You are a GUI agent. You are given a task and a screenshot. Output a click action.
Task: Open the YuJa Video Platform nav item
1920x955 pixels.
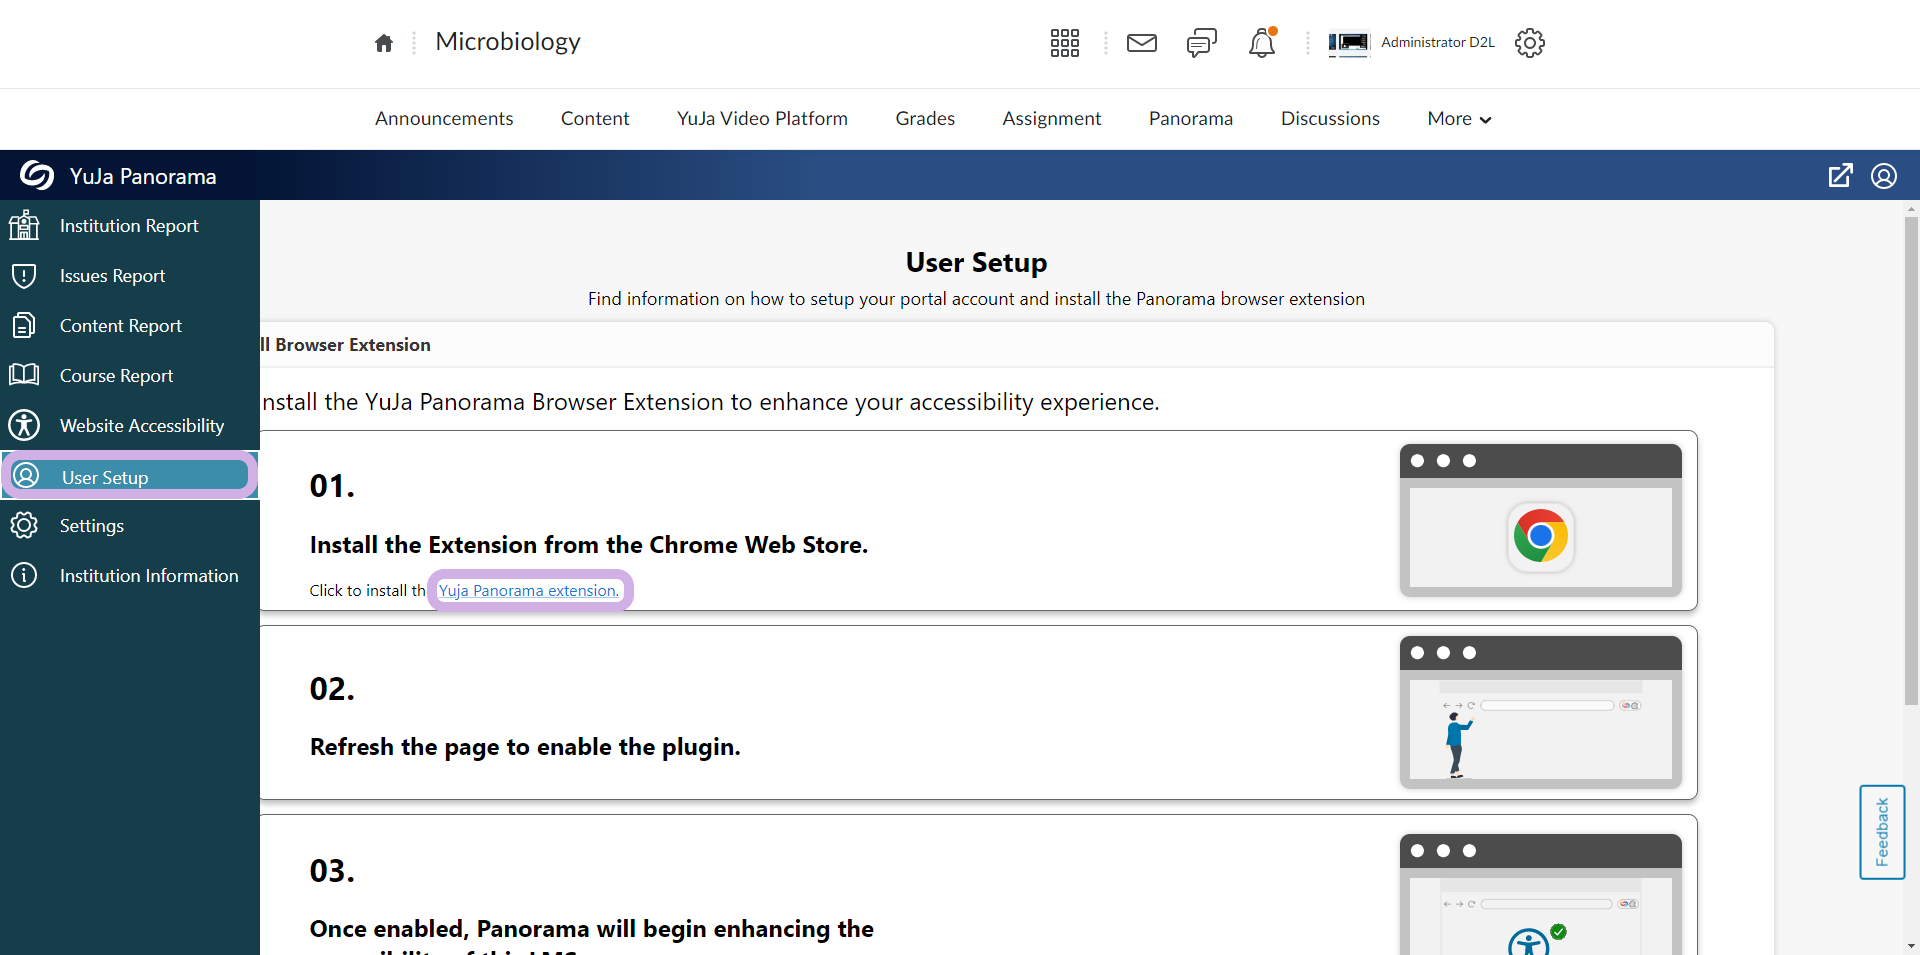pyautogui.click(x=762, y=119)
